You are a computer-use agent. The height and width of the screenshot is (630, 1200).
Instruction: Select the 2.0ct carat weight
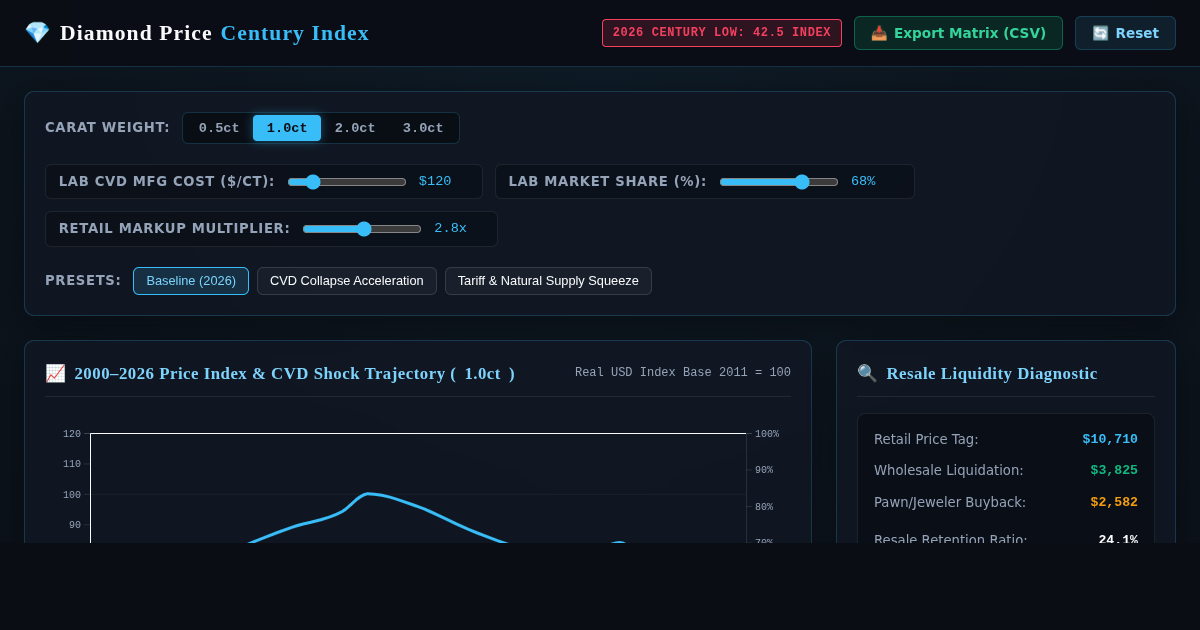(355, 128)
